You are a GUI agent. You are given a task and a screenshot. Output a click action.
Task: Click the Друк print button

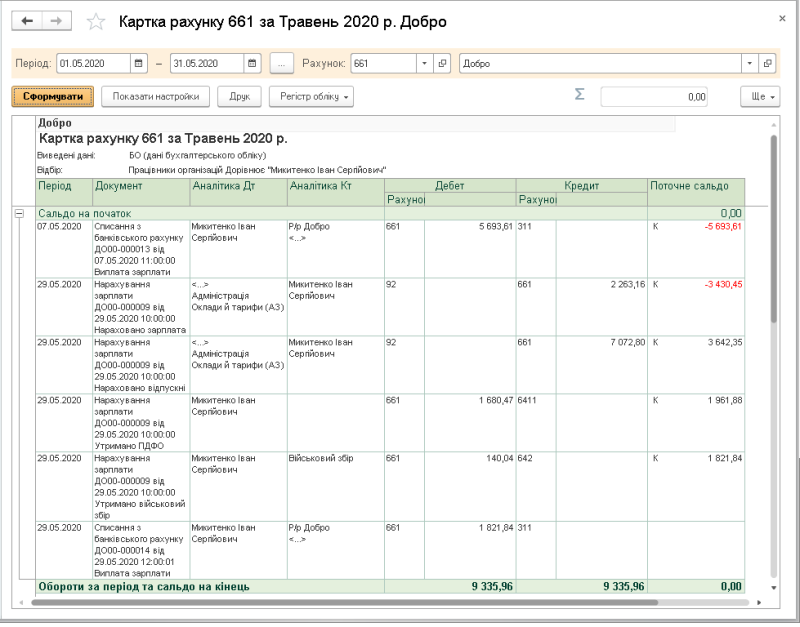coord(239,96)
